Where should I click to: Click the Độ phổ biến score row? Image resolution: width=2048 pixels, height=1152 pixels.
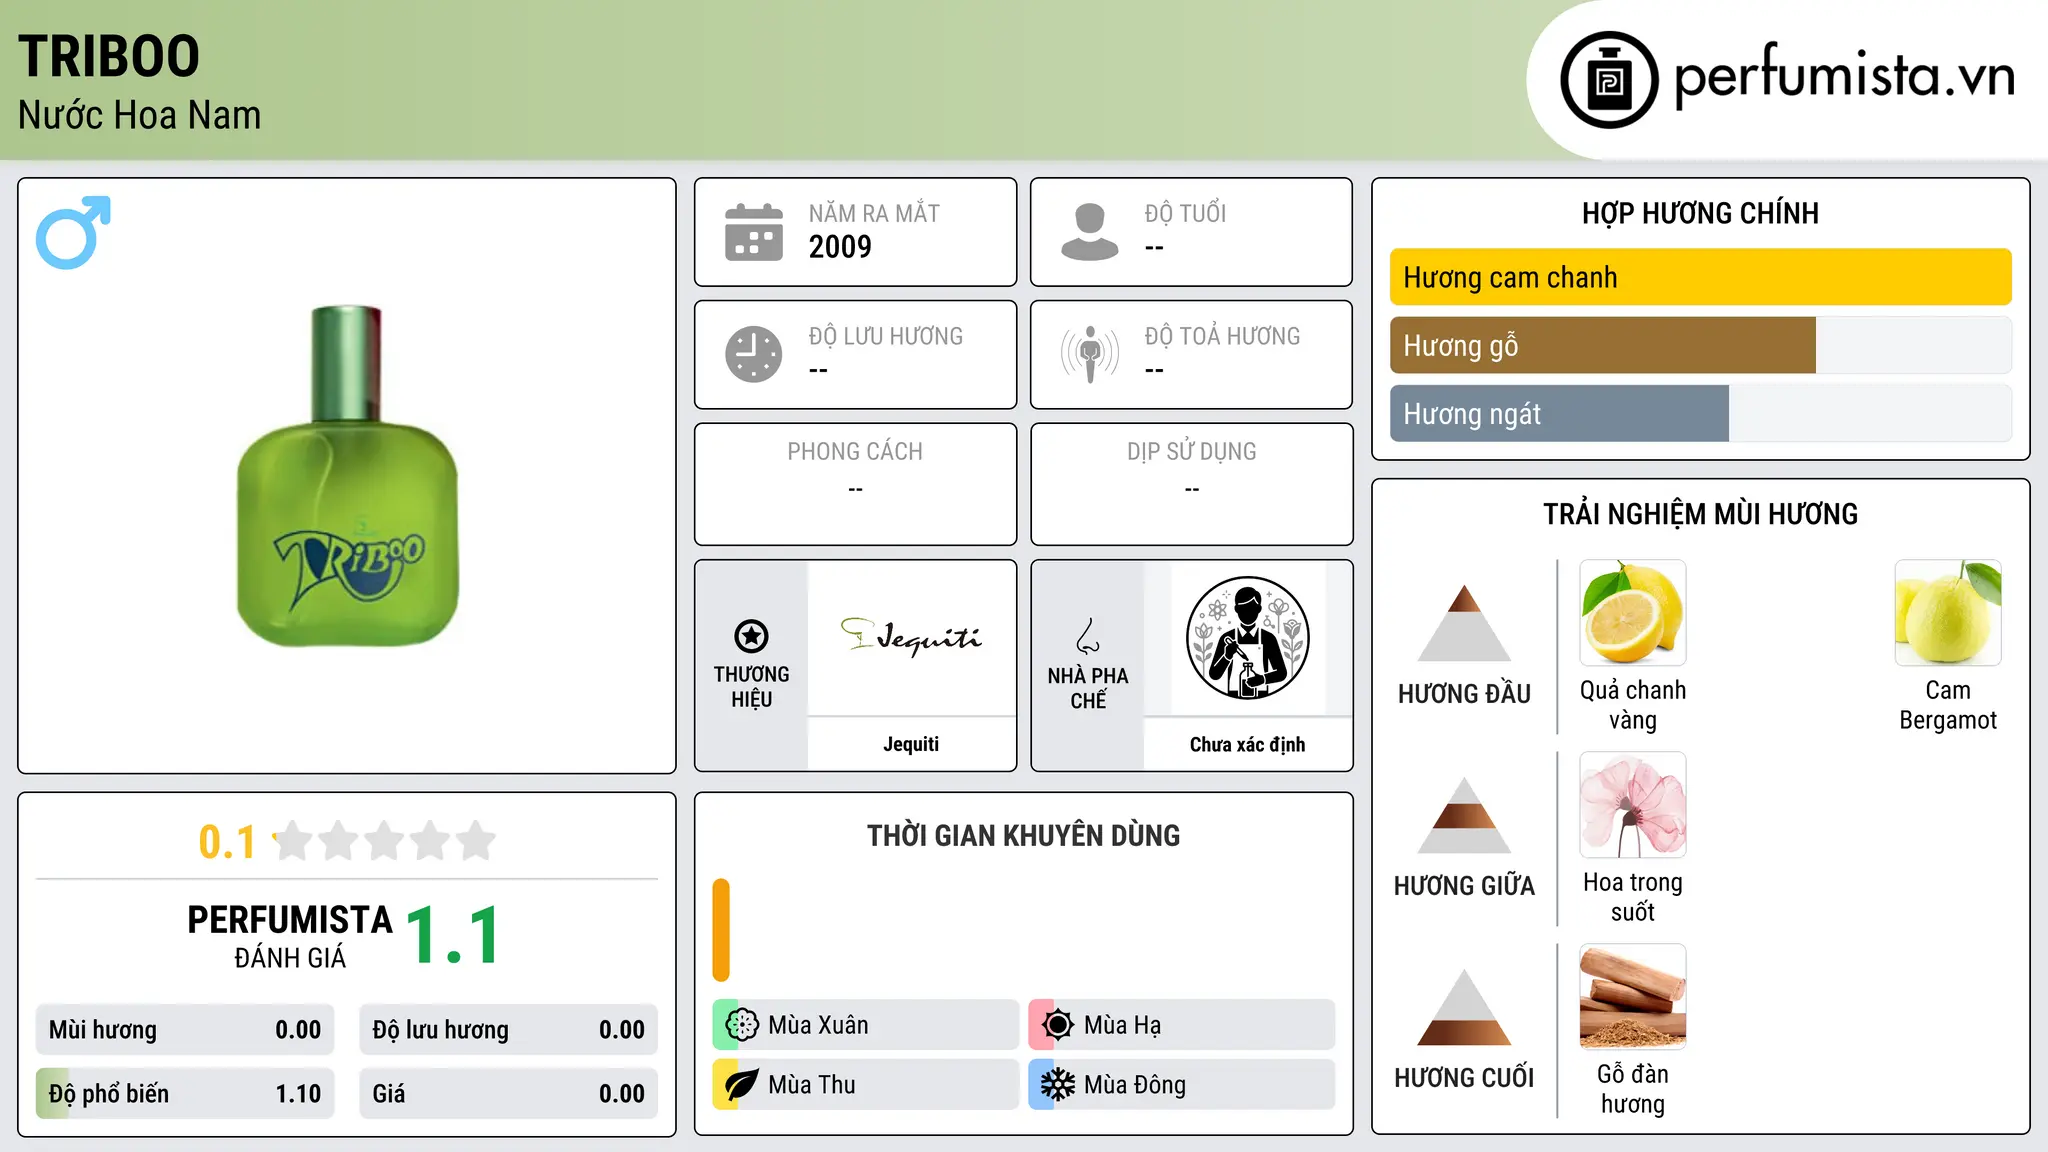(185, 1094)
